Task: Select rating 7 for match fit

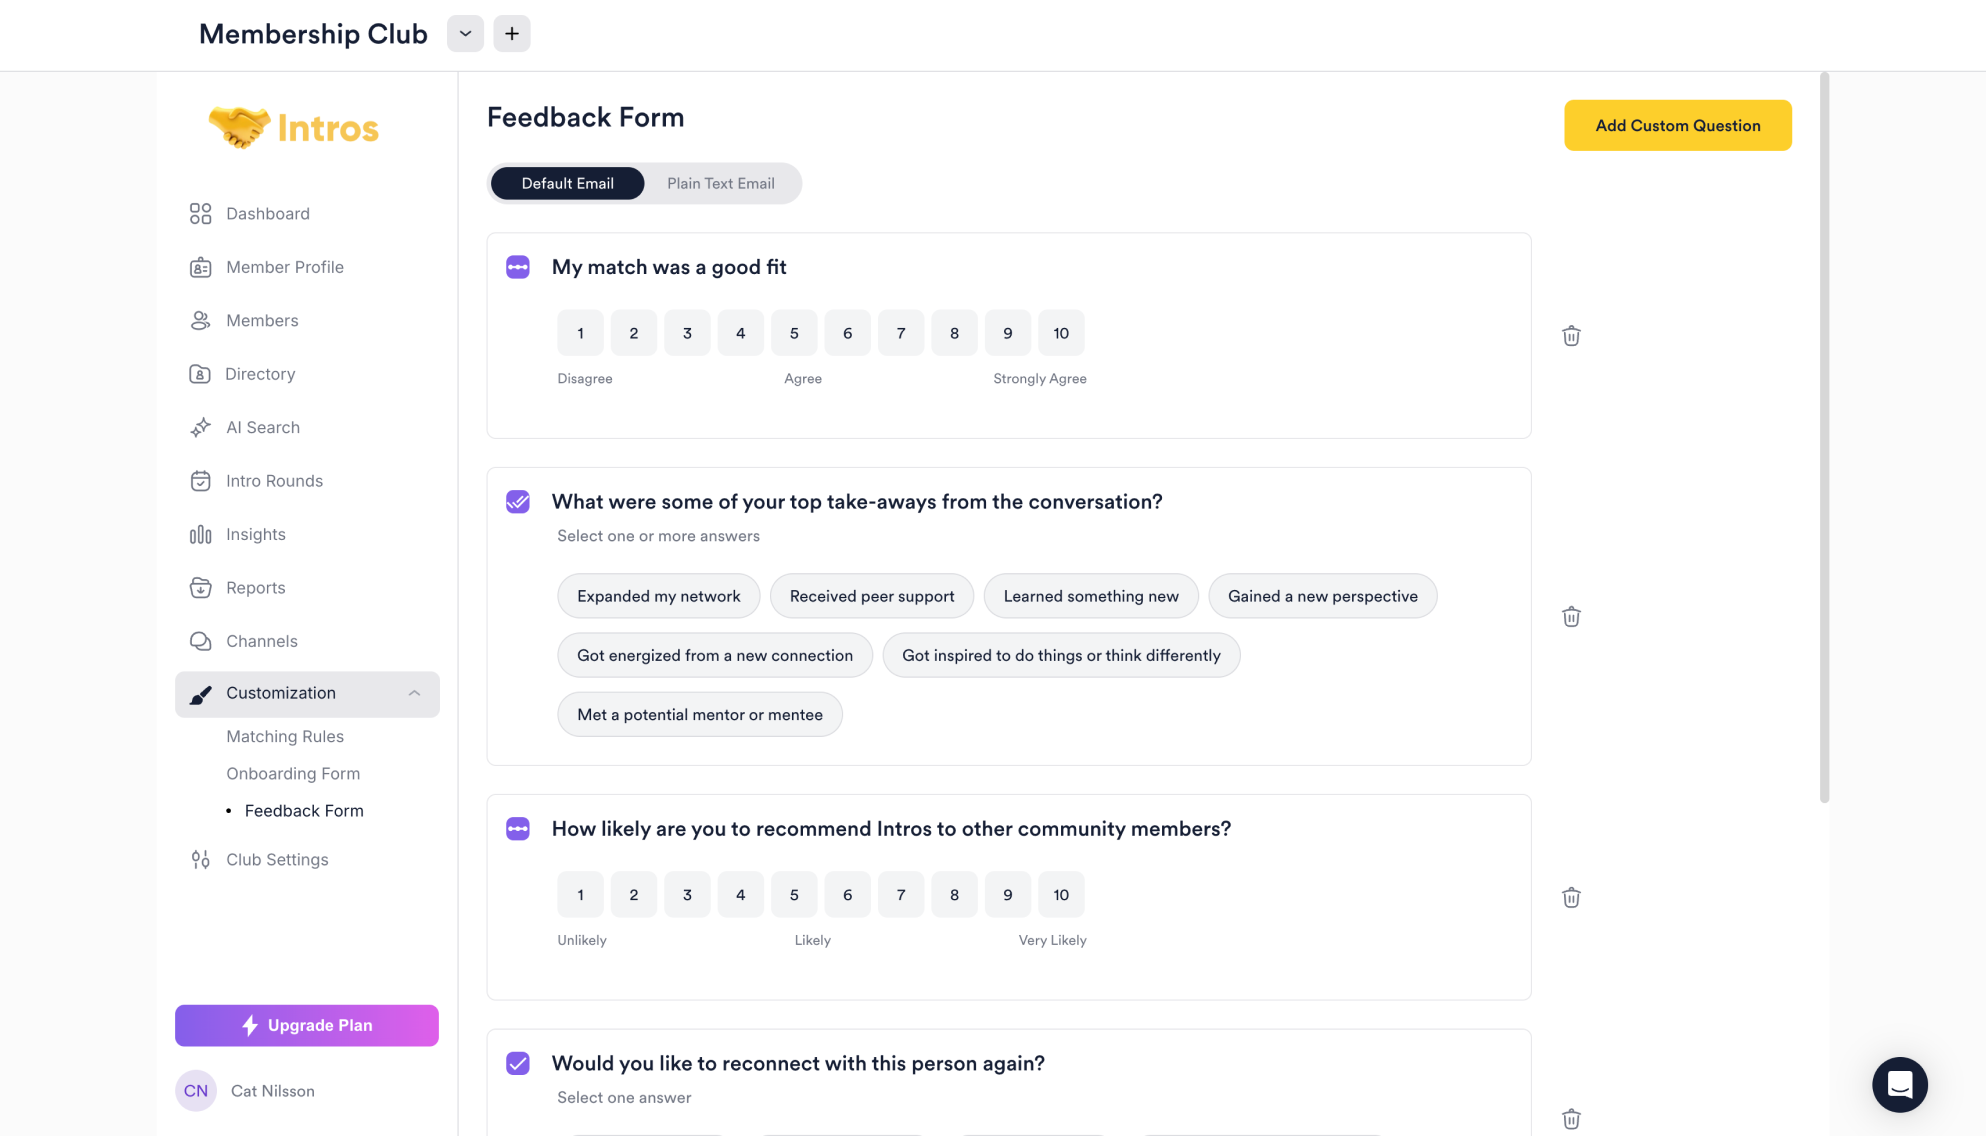Action: (901, 334)
